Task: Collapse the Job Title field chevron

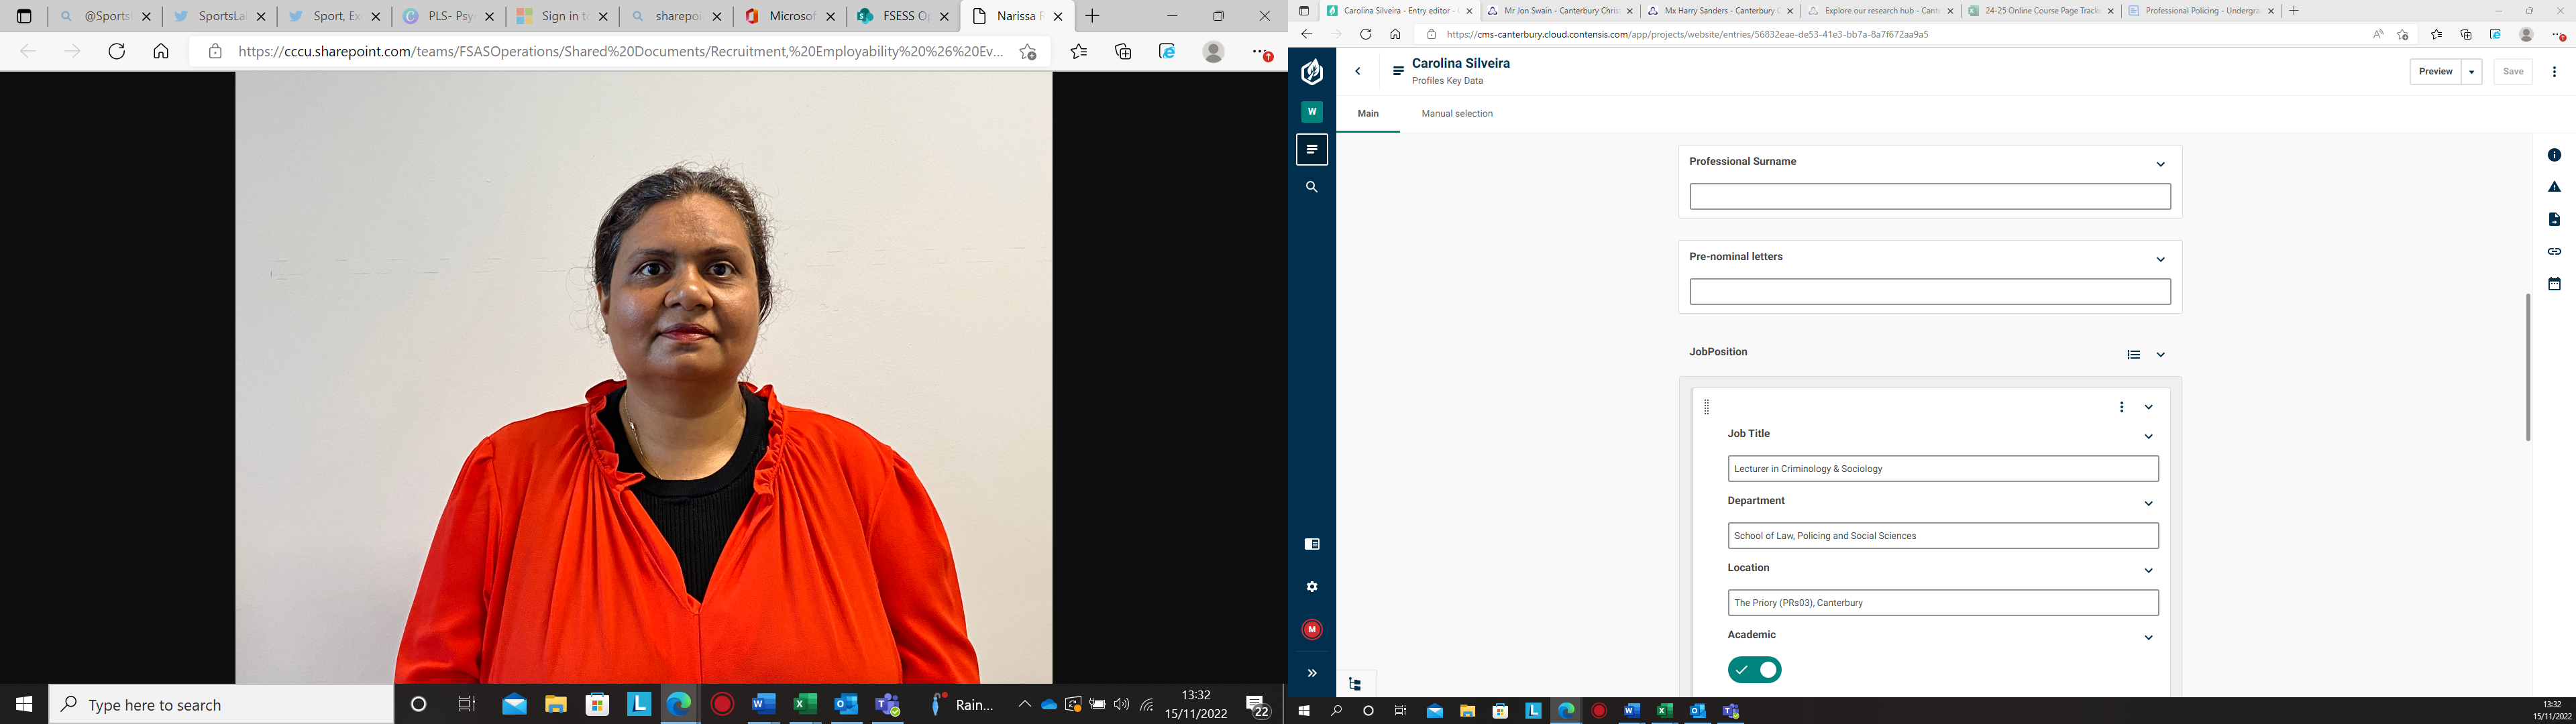Action: click(x=2148, y=437)
